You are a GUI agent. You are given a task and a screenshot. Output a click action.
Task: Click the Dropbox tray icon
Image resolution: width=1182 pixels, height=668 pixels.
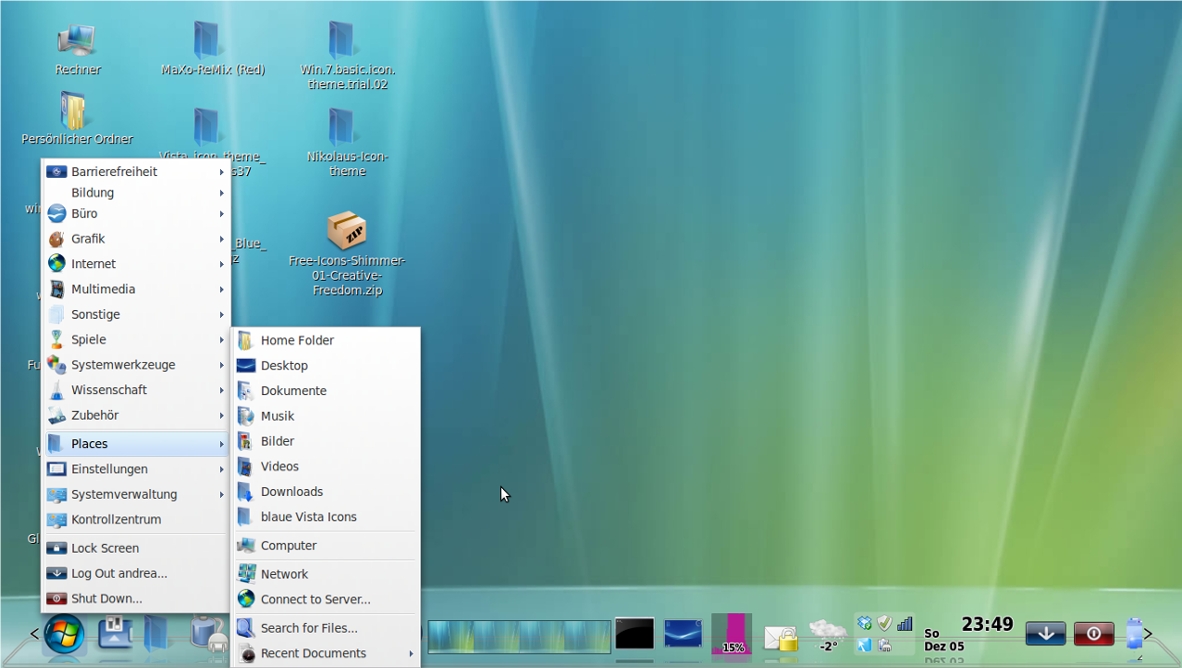(x=864, y=624)
